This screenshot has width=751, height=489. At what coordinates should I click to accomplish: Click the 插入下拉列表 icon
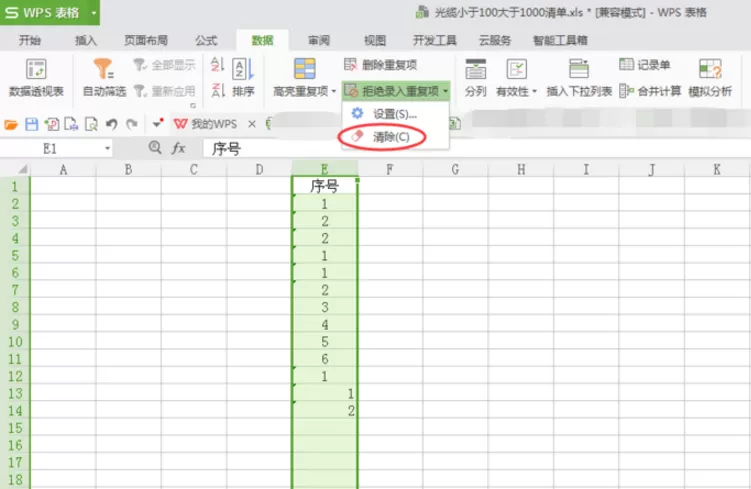coord(579,69)
